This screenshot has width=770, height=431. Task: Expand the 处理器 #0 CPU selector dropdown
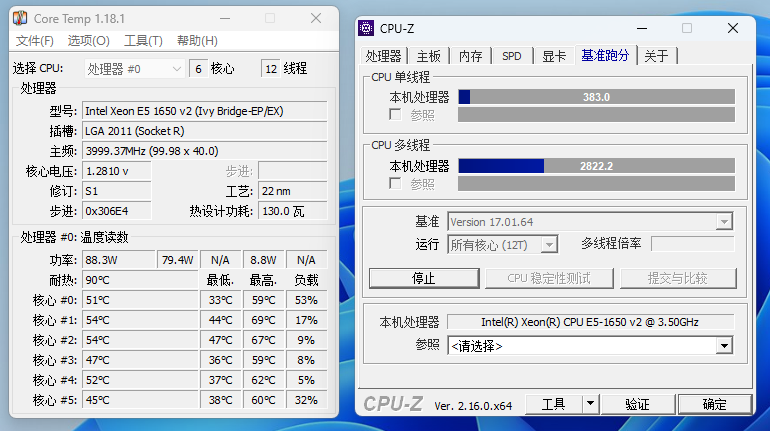(x=134, y=69)
